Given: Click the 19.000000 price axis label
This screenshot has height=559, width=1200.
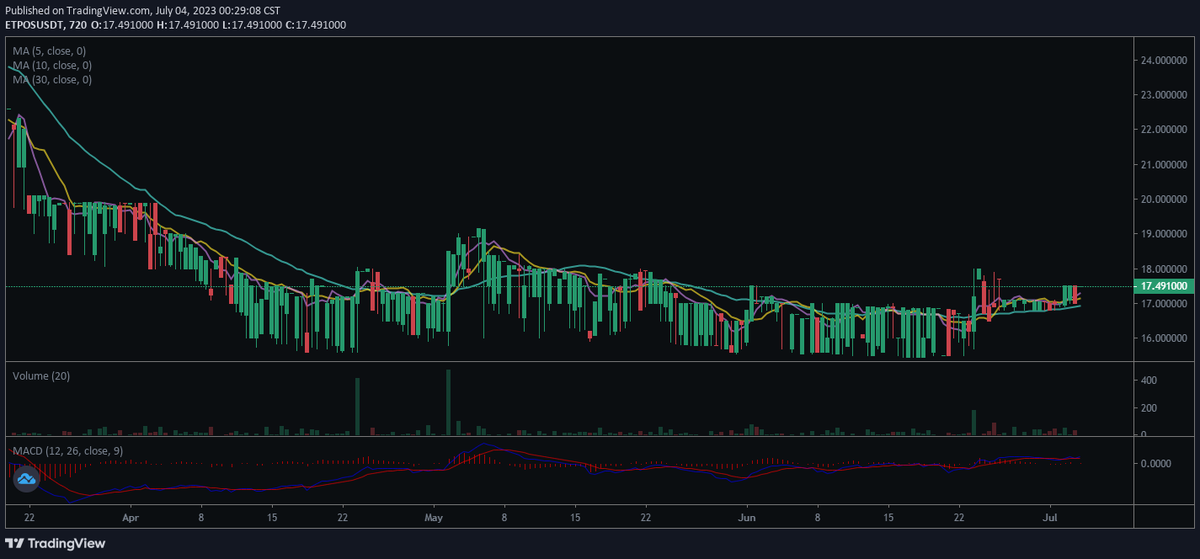Looking at the screenshot, I should [1163, 234].
